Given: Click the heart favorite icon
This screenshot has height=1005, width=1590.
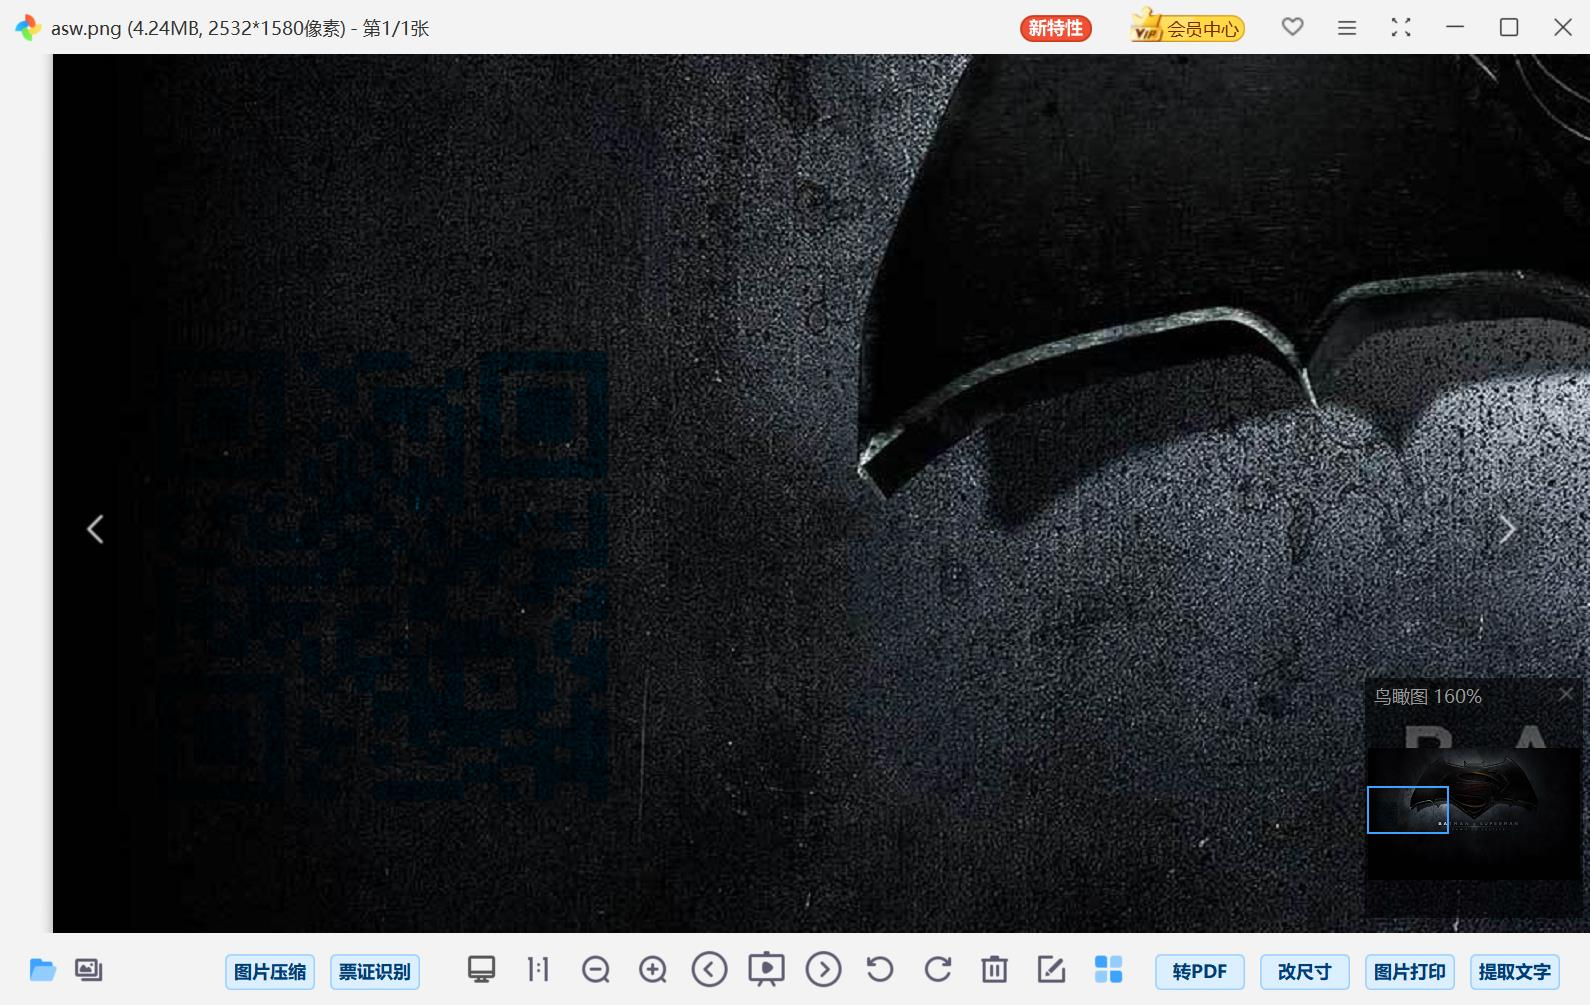Looking at the screenshot, I should [1293, 27].
